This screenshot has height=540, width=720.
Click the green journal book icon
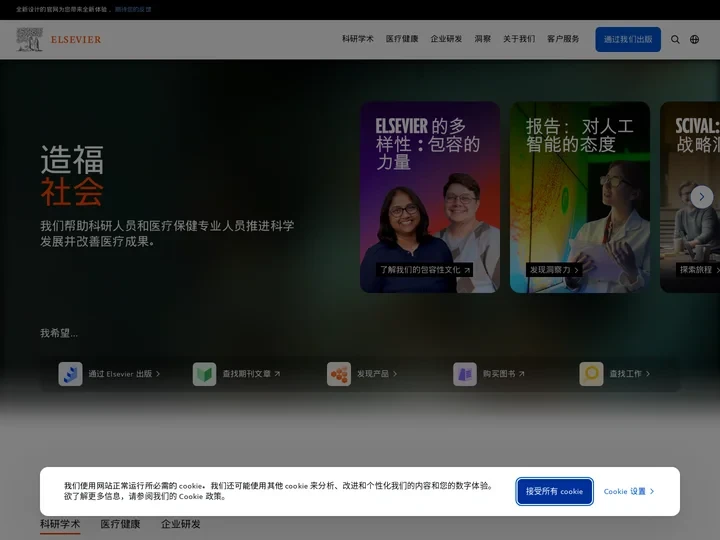(x=204, y=374)
